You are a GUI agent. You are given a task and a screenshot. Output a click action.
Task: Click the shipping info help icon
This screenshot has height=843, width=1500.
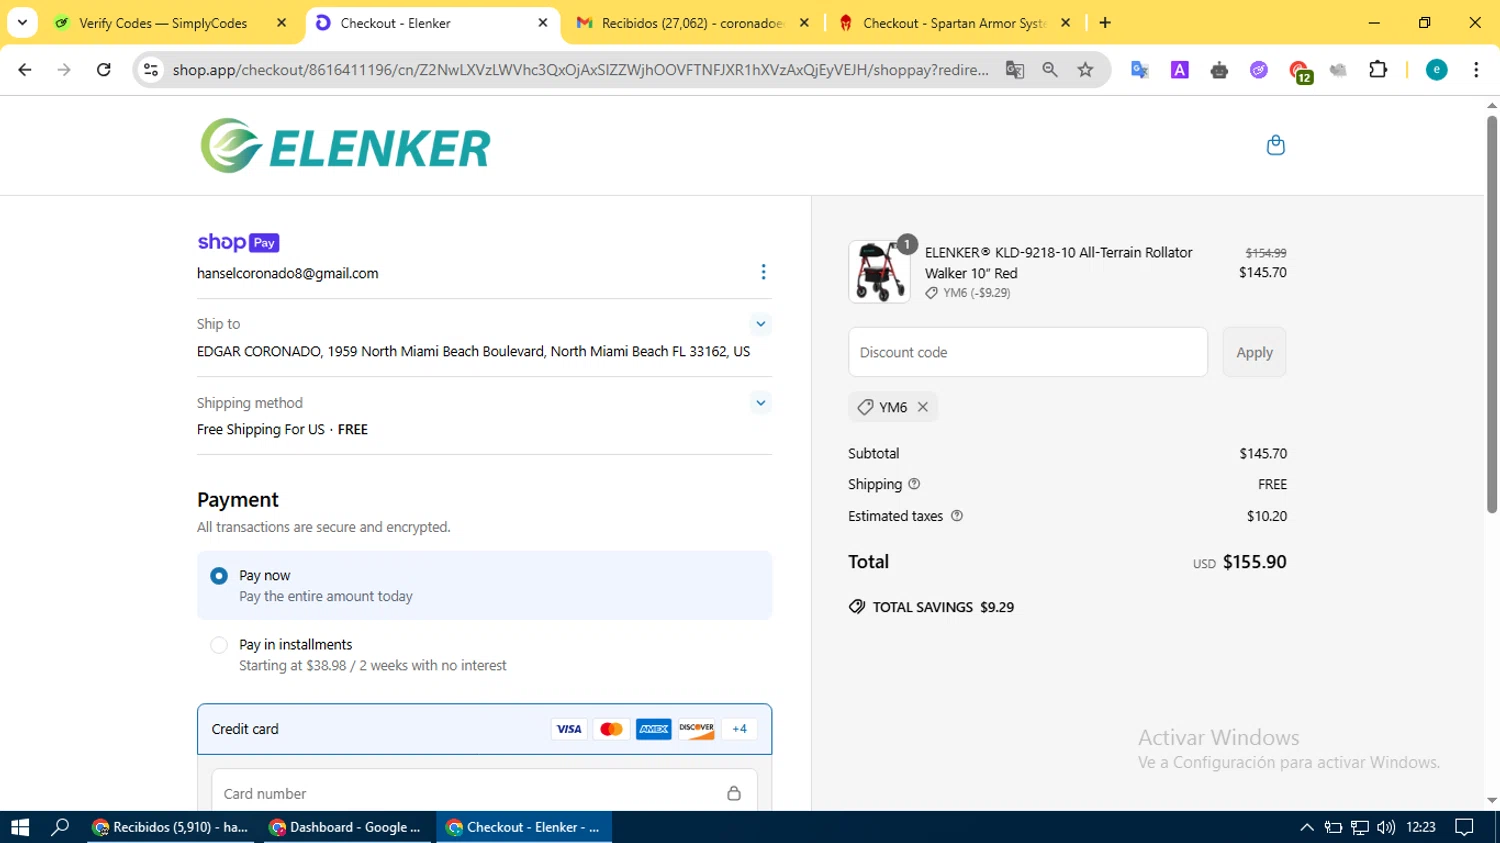point(914,484)
